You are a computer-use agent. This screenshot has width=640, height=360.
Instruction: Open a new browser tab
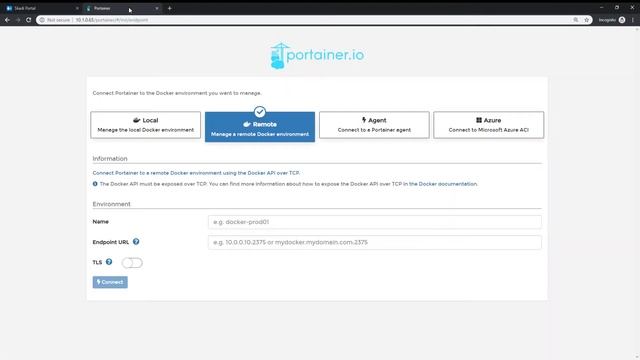point(169,8)
